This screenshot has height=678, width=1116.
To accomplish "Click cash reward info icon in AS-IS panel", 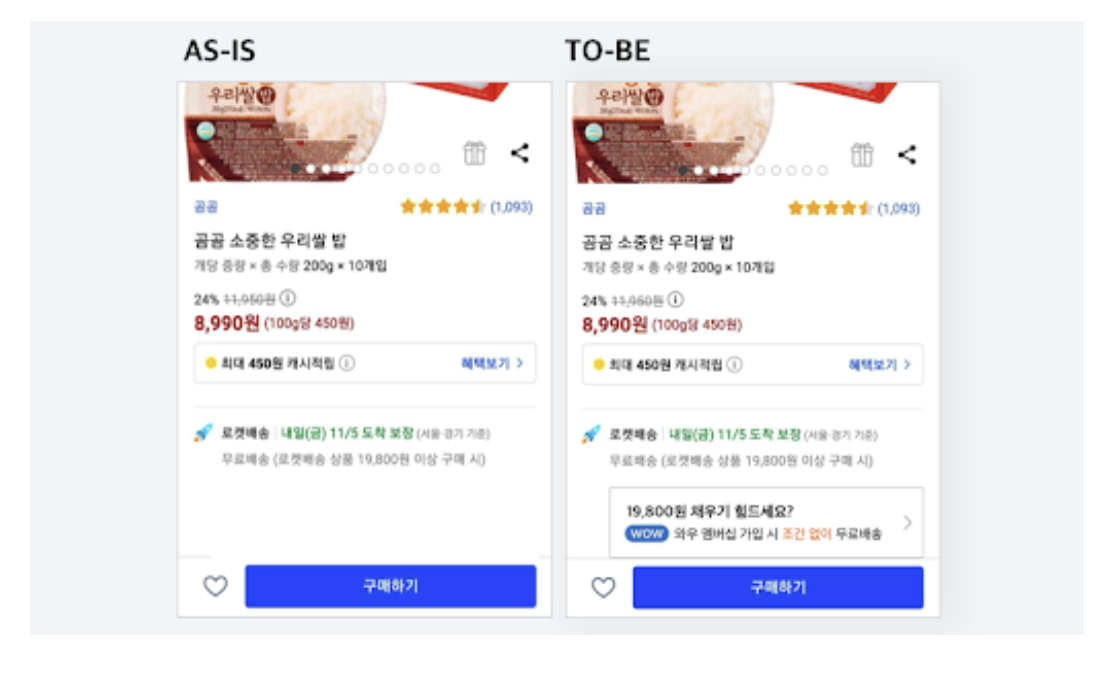I will click(347, 363).
